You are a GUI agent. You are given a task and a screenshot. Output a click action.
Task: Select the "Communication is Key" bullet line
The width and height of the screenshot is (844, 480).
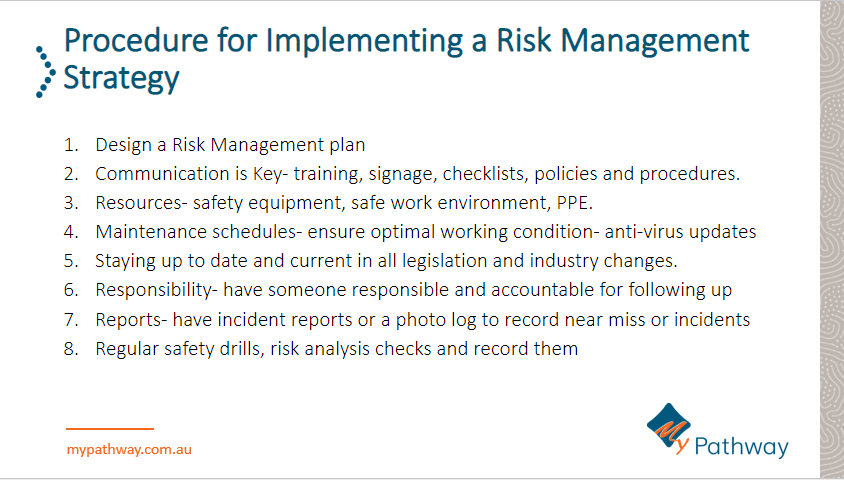click(417, 173)
